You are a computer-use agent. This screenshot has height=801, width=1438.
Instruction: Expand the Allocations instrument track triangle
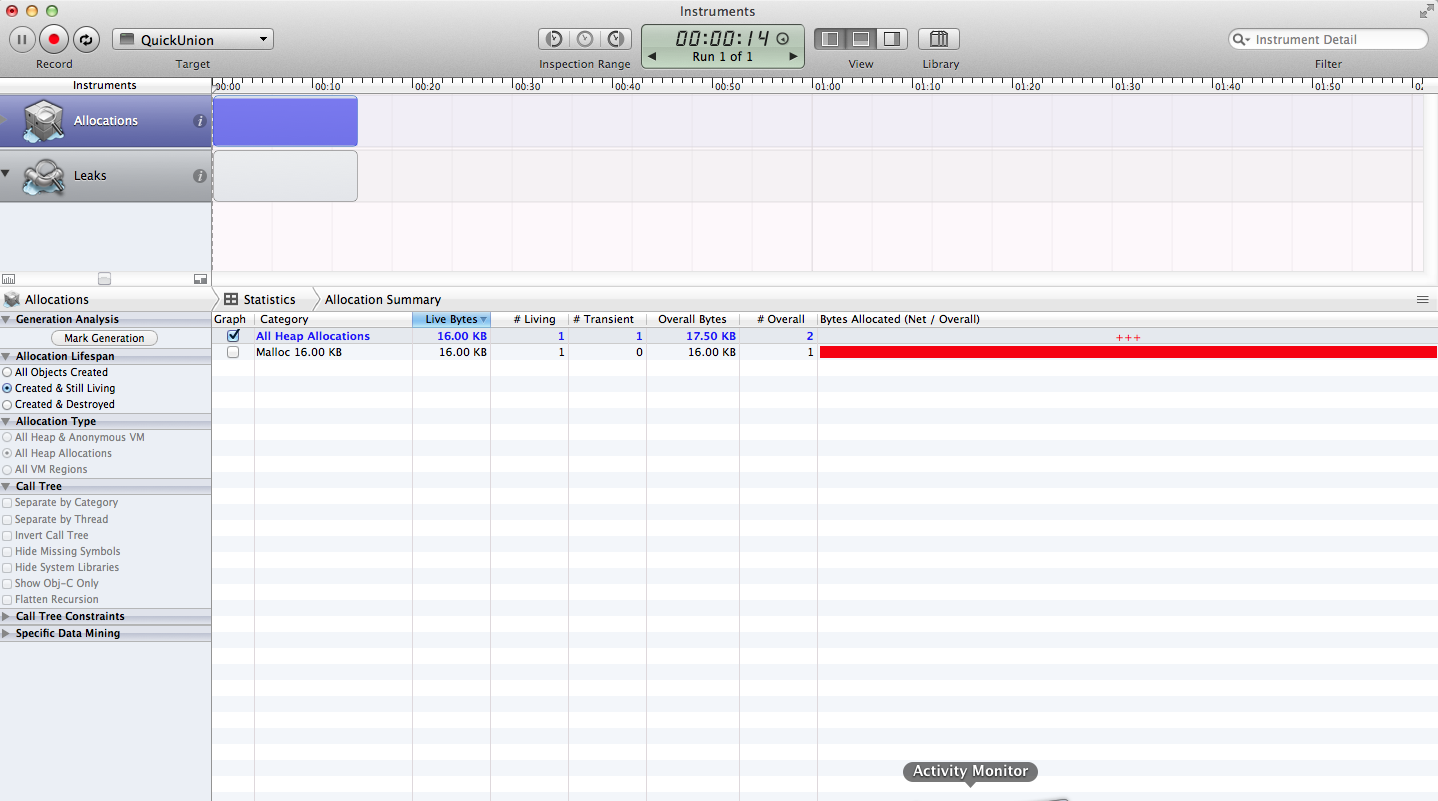(x=4, y=120)
